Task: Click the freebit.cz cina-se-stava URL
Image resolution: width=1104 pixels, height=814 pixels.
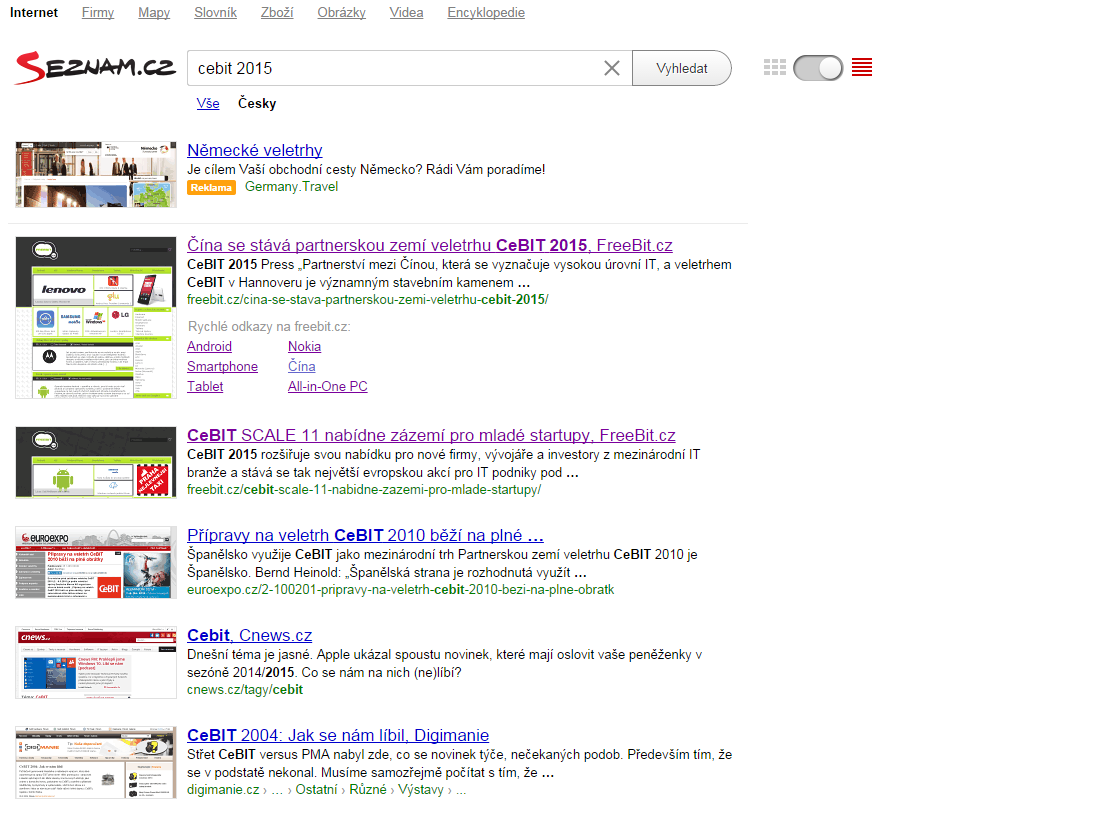Action: [368, 299]
